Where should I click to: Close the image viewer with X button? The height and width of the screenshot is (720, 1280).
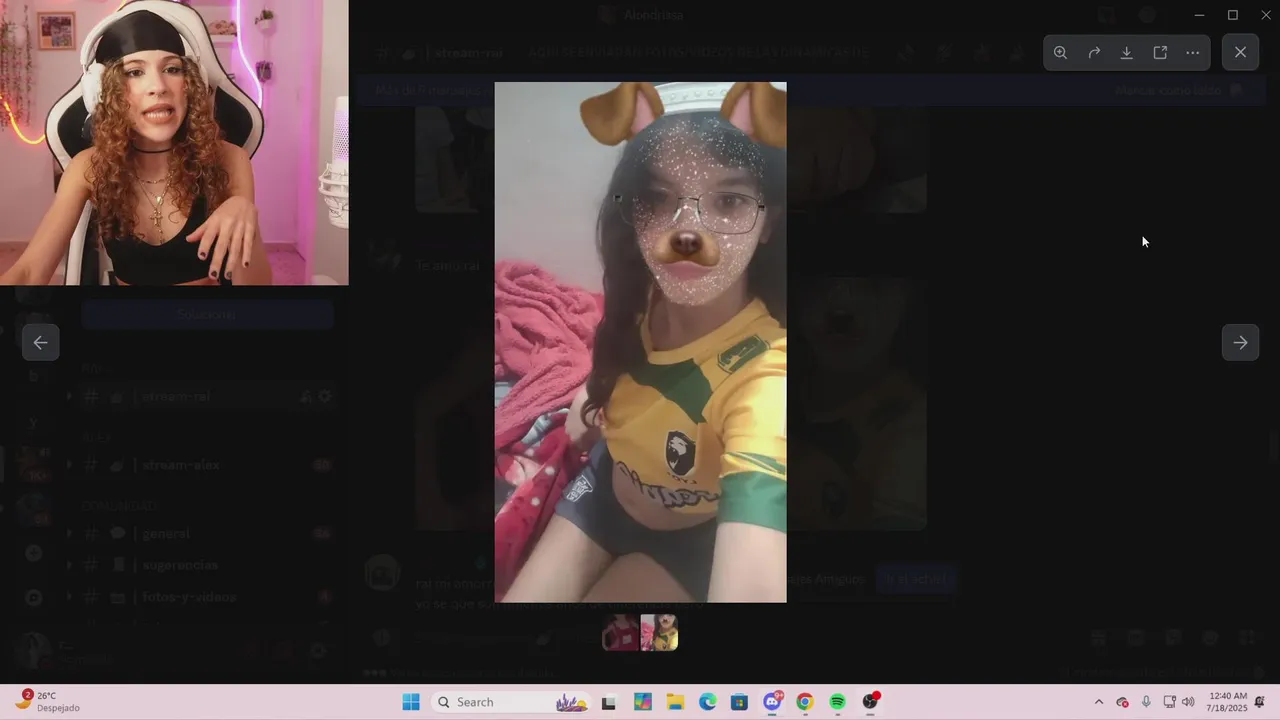click(x=1240, y=53)
